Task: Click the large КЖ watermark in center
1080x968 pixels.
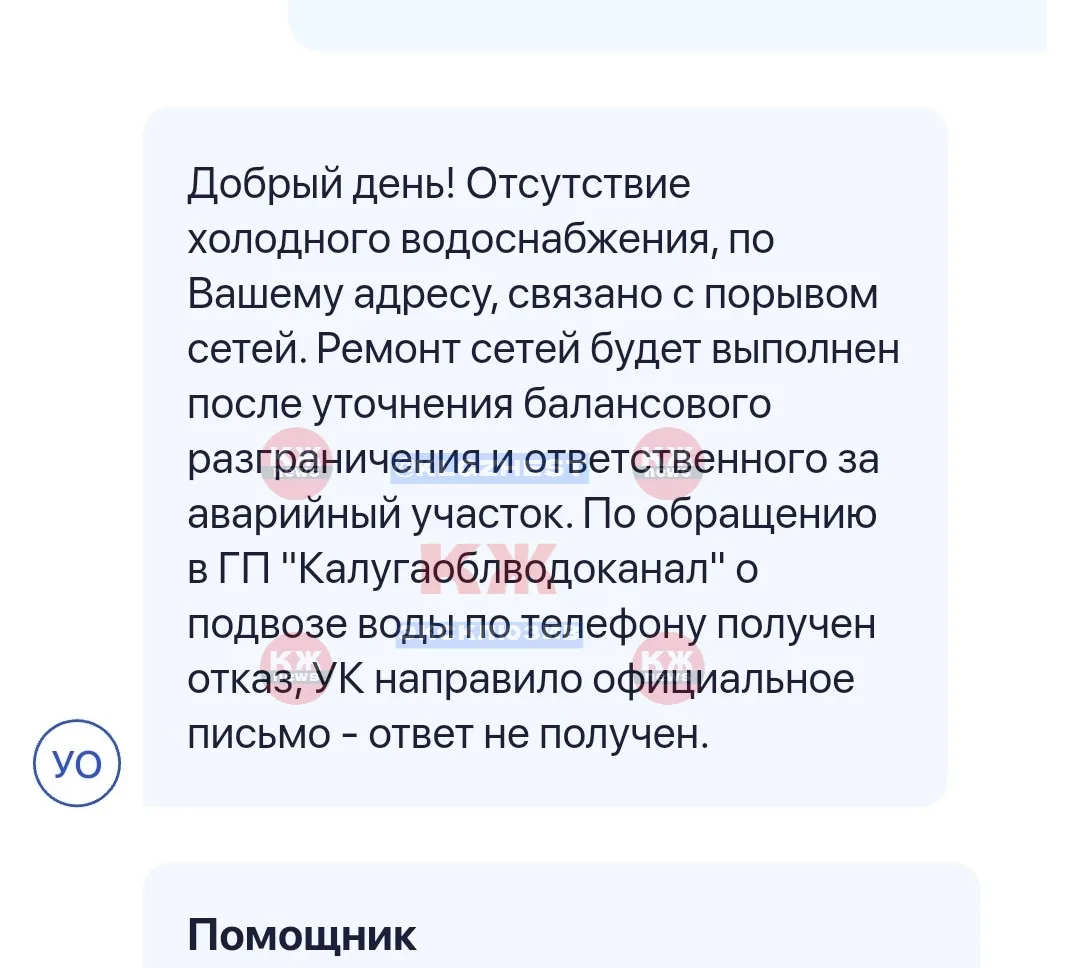Action: (489, 568)
